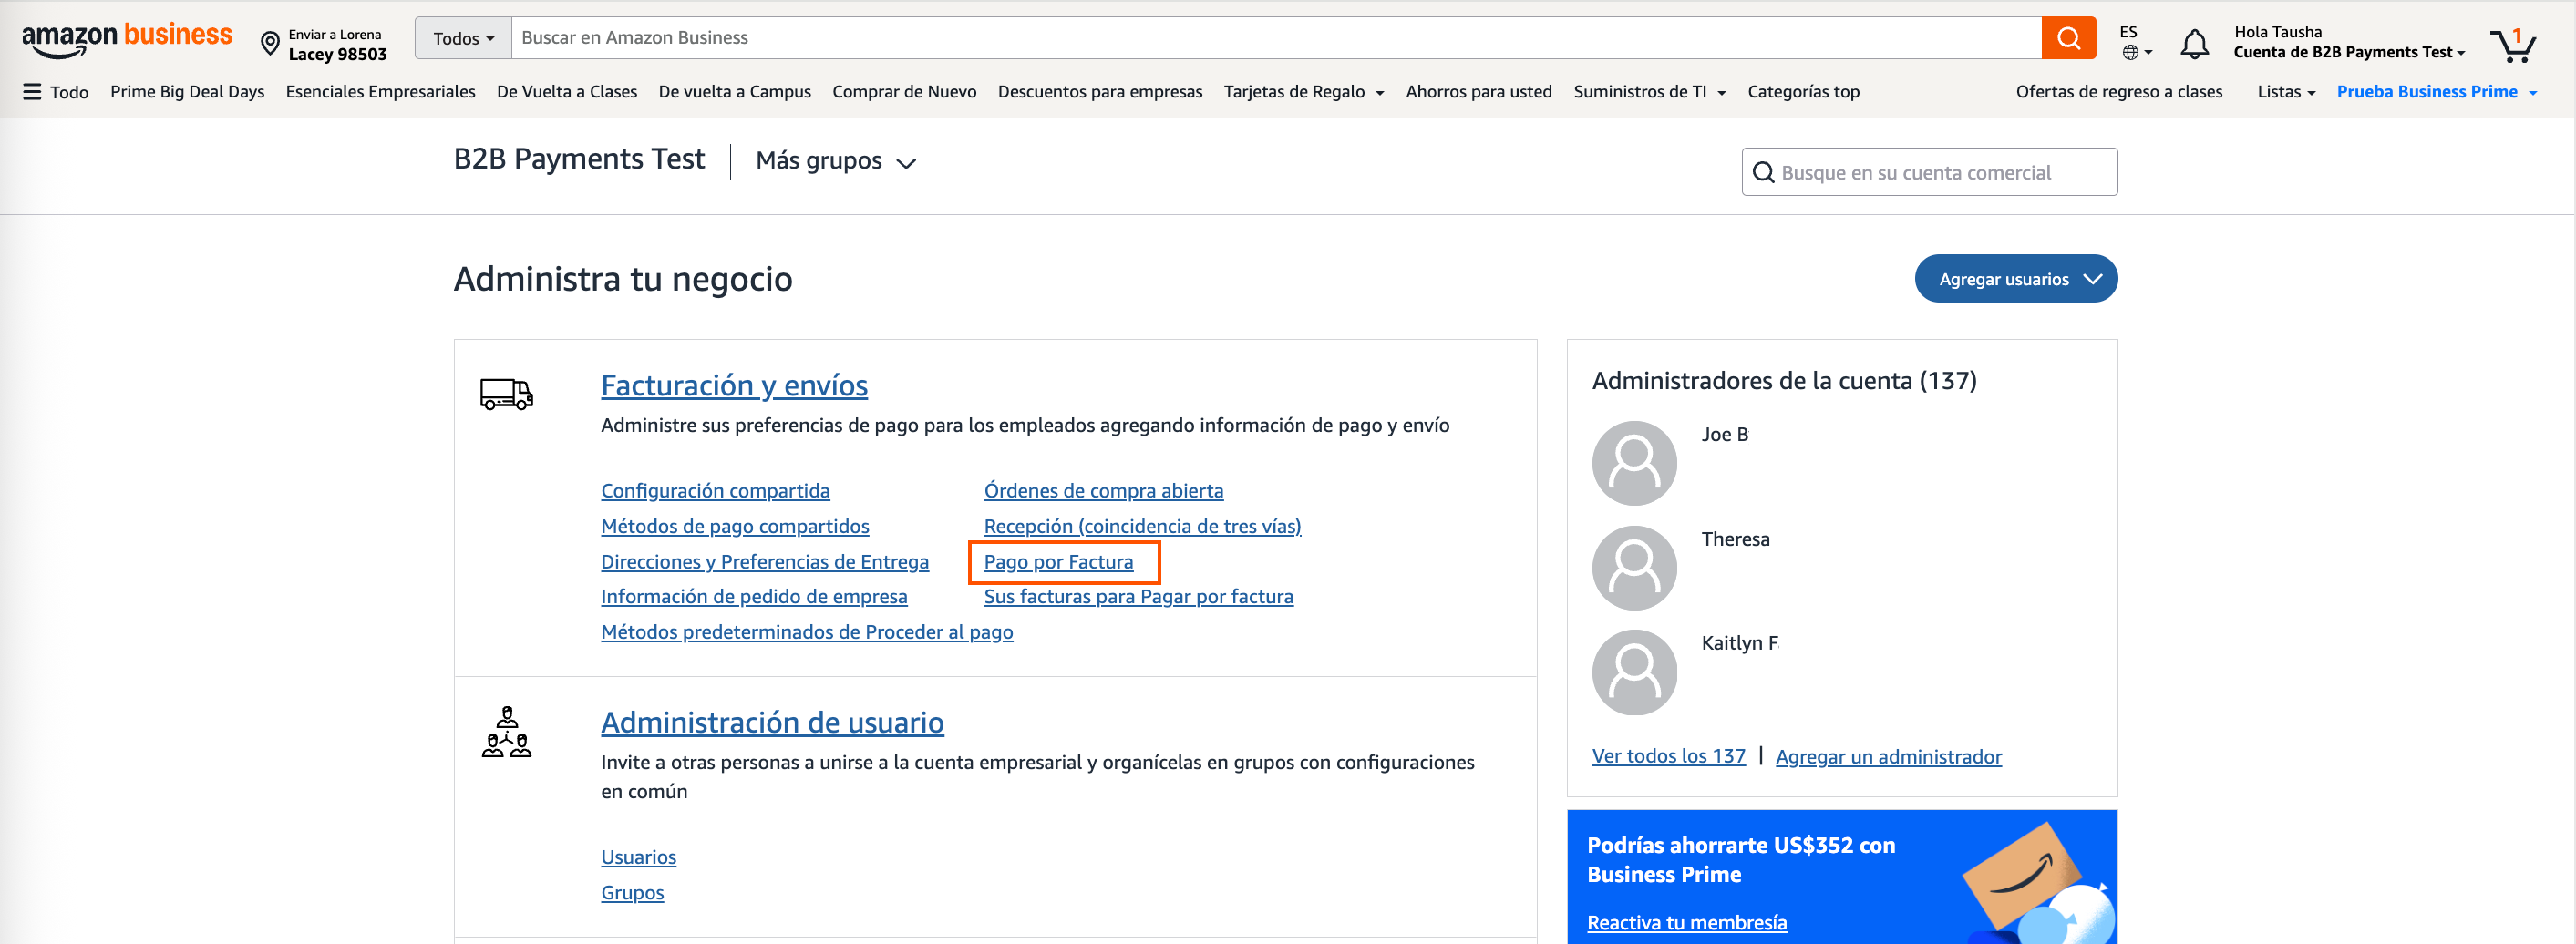Screen dimensions: 2576x944
Task: Click the Busque en su cuenta comercial field
Action: pos(1929,171)
